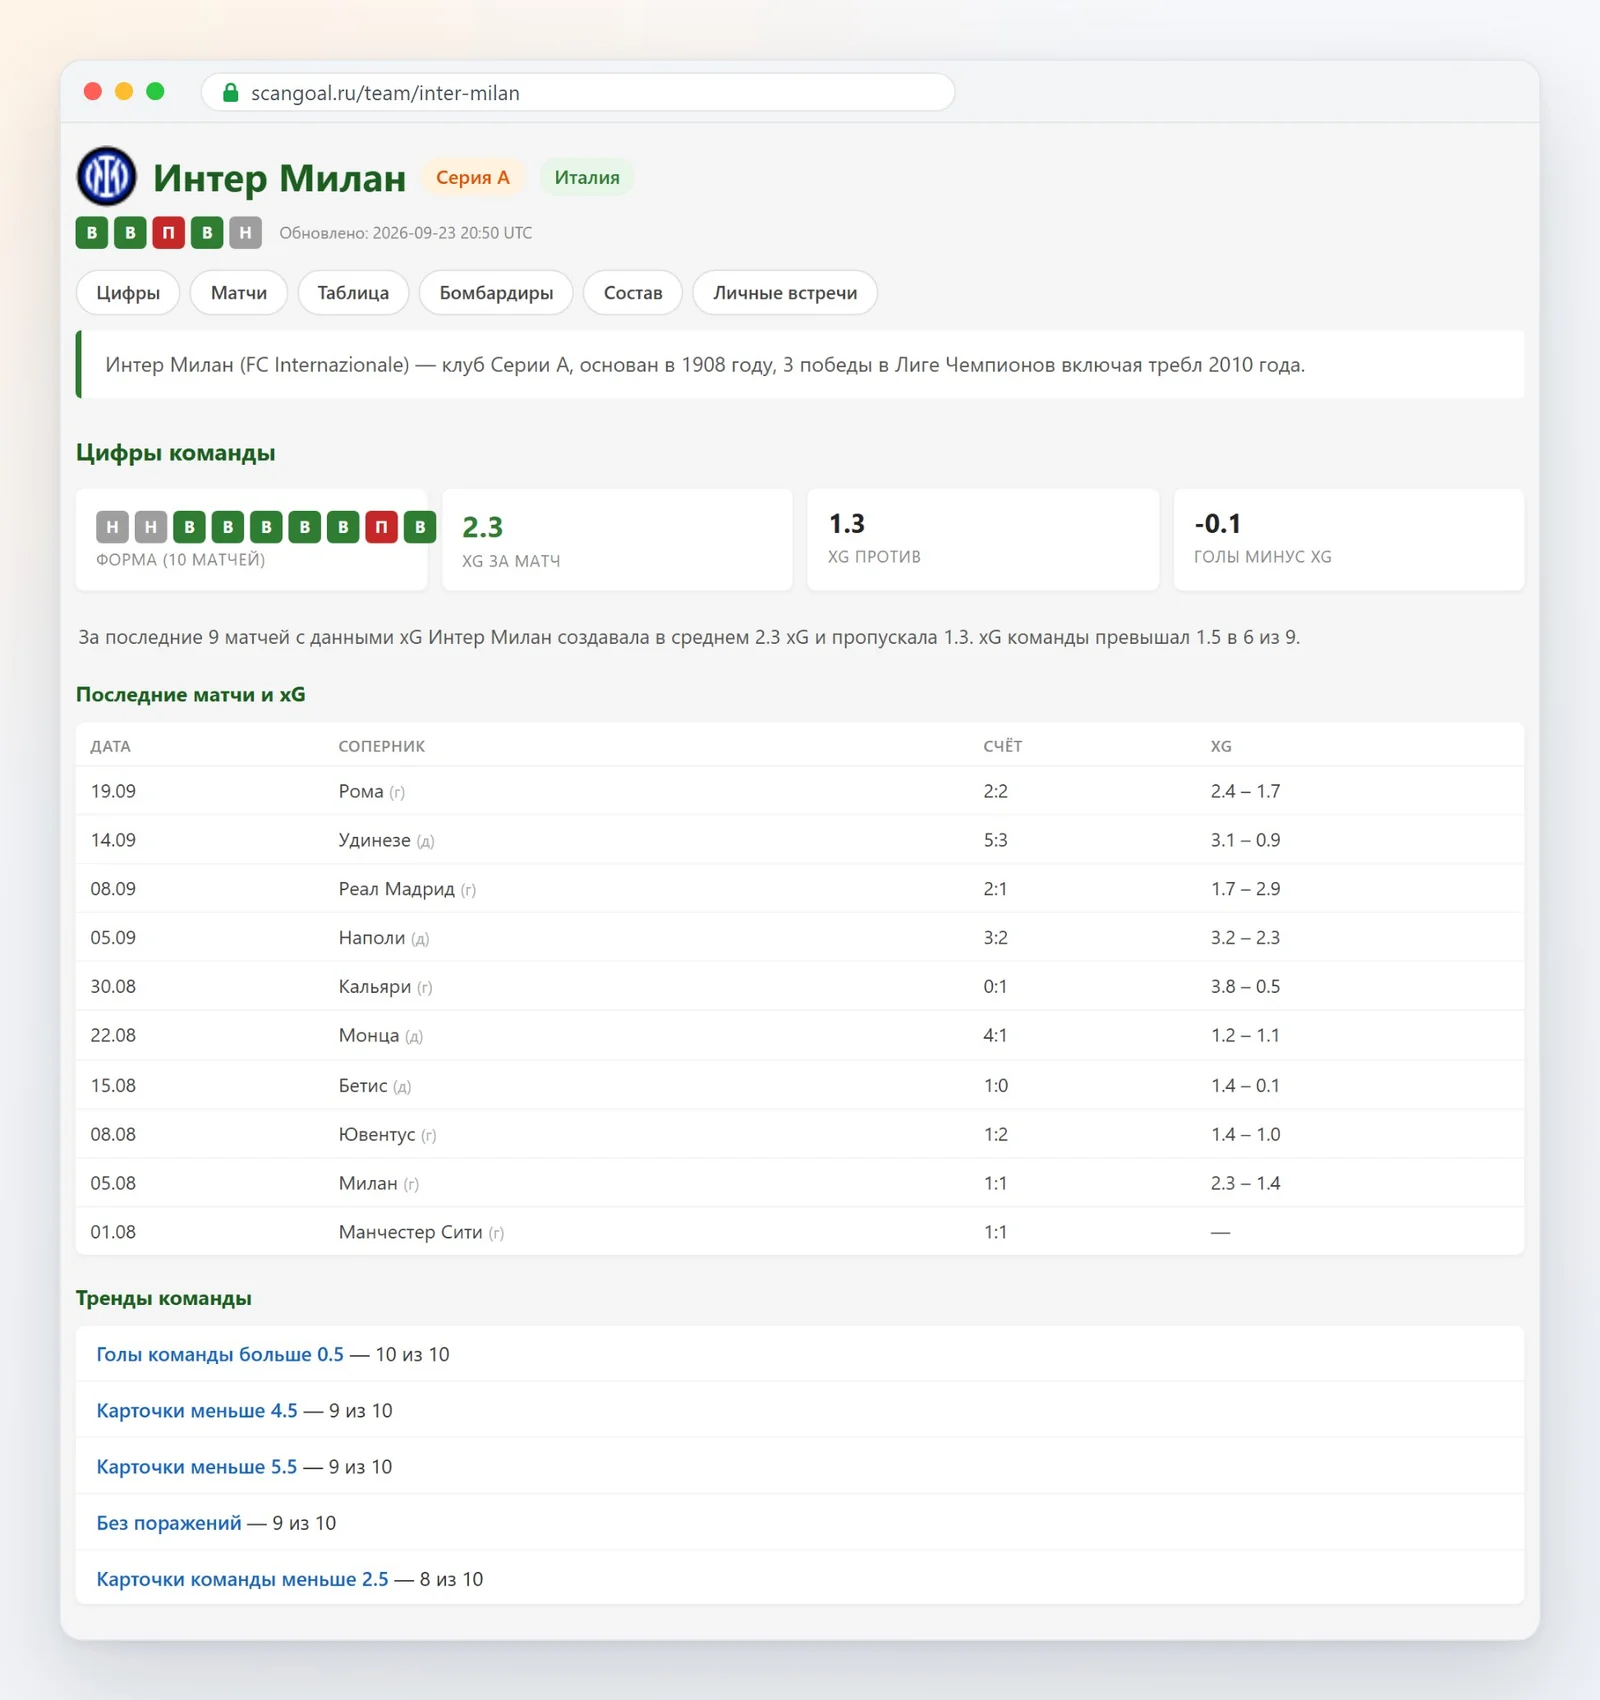
Task: Follow the Без поражений trend link
Action: click(x=169, y=1523)
